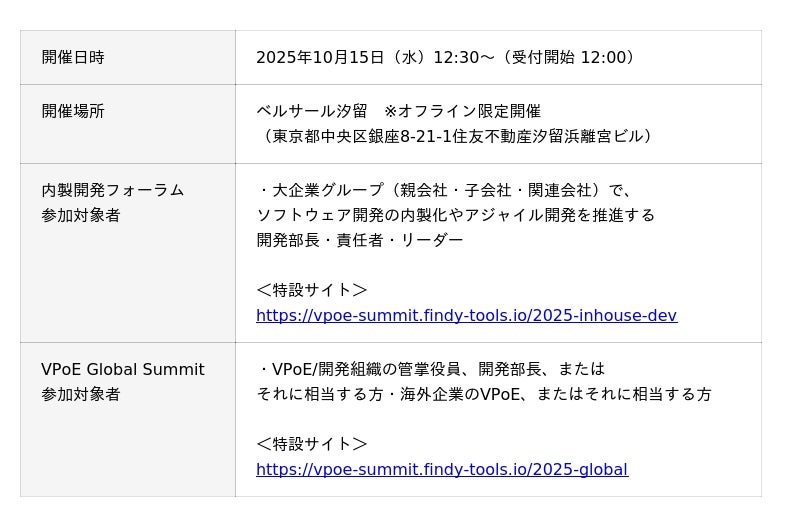Click the 大企業グループ bullet line

pos(445,190)
